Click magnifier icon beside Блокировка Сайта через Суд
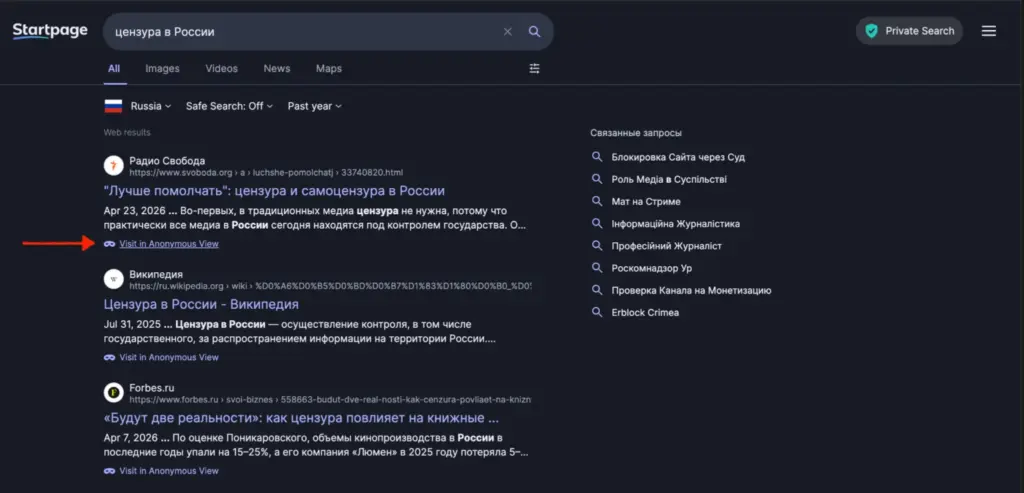The width and height of the screenshot is (1024, 493). point(596,157)
